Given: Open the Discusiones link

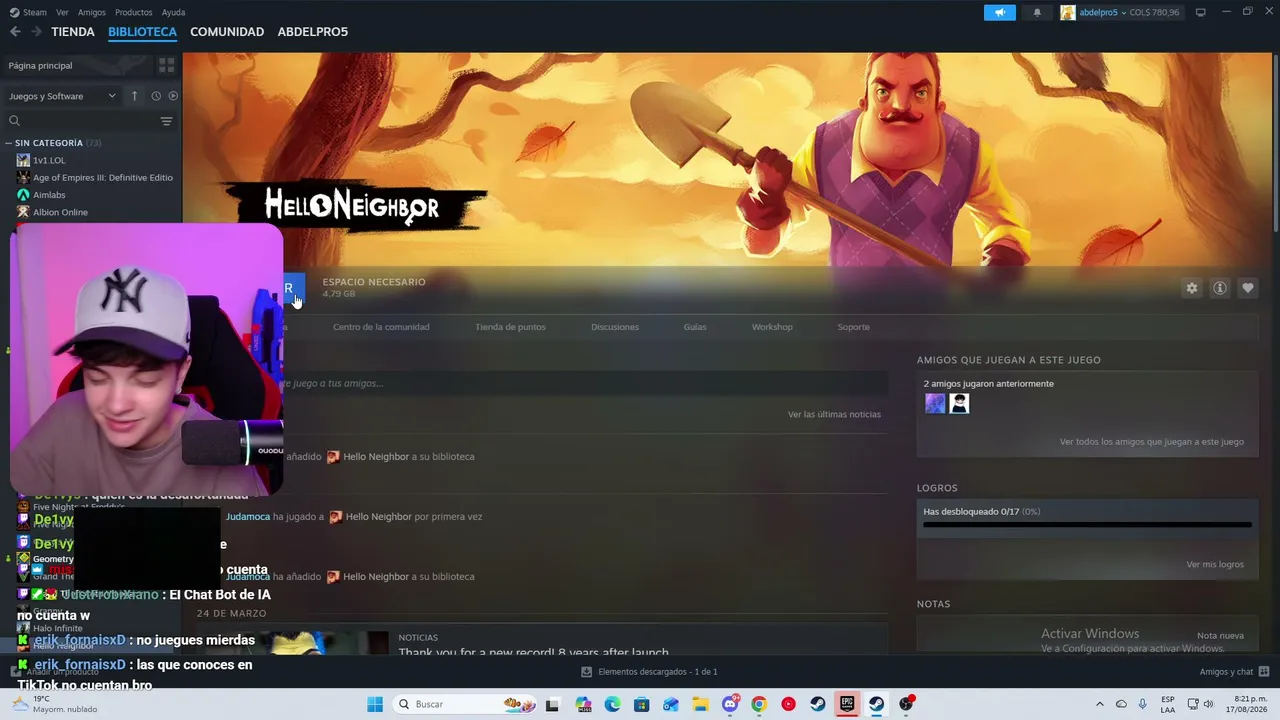Looking at the screenshot, I should (615, 327).
